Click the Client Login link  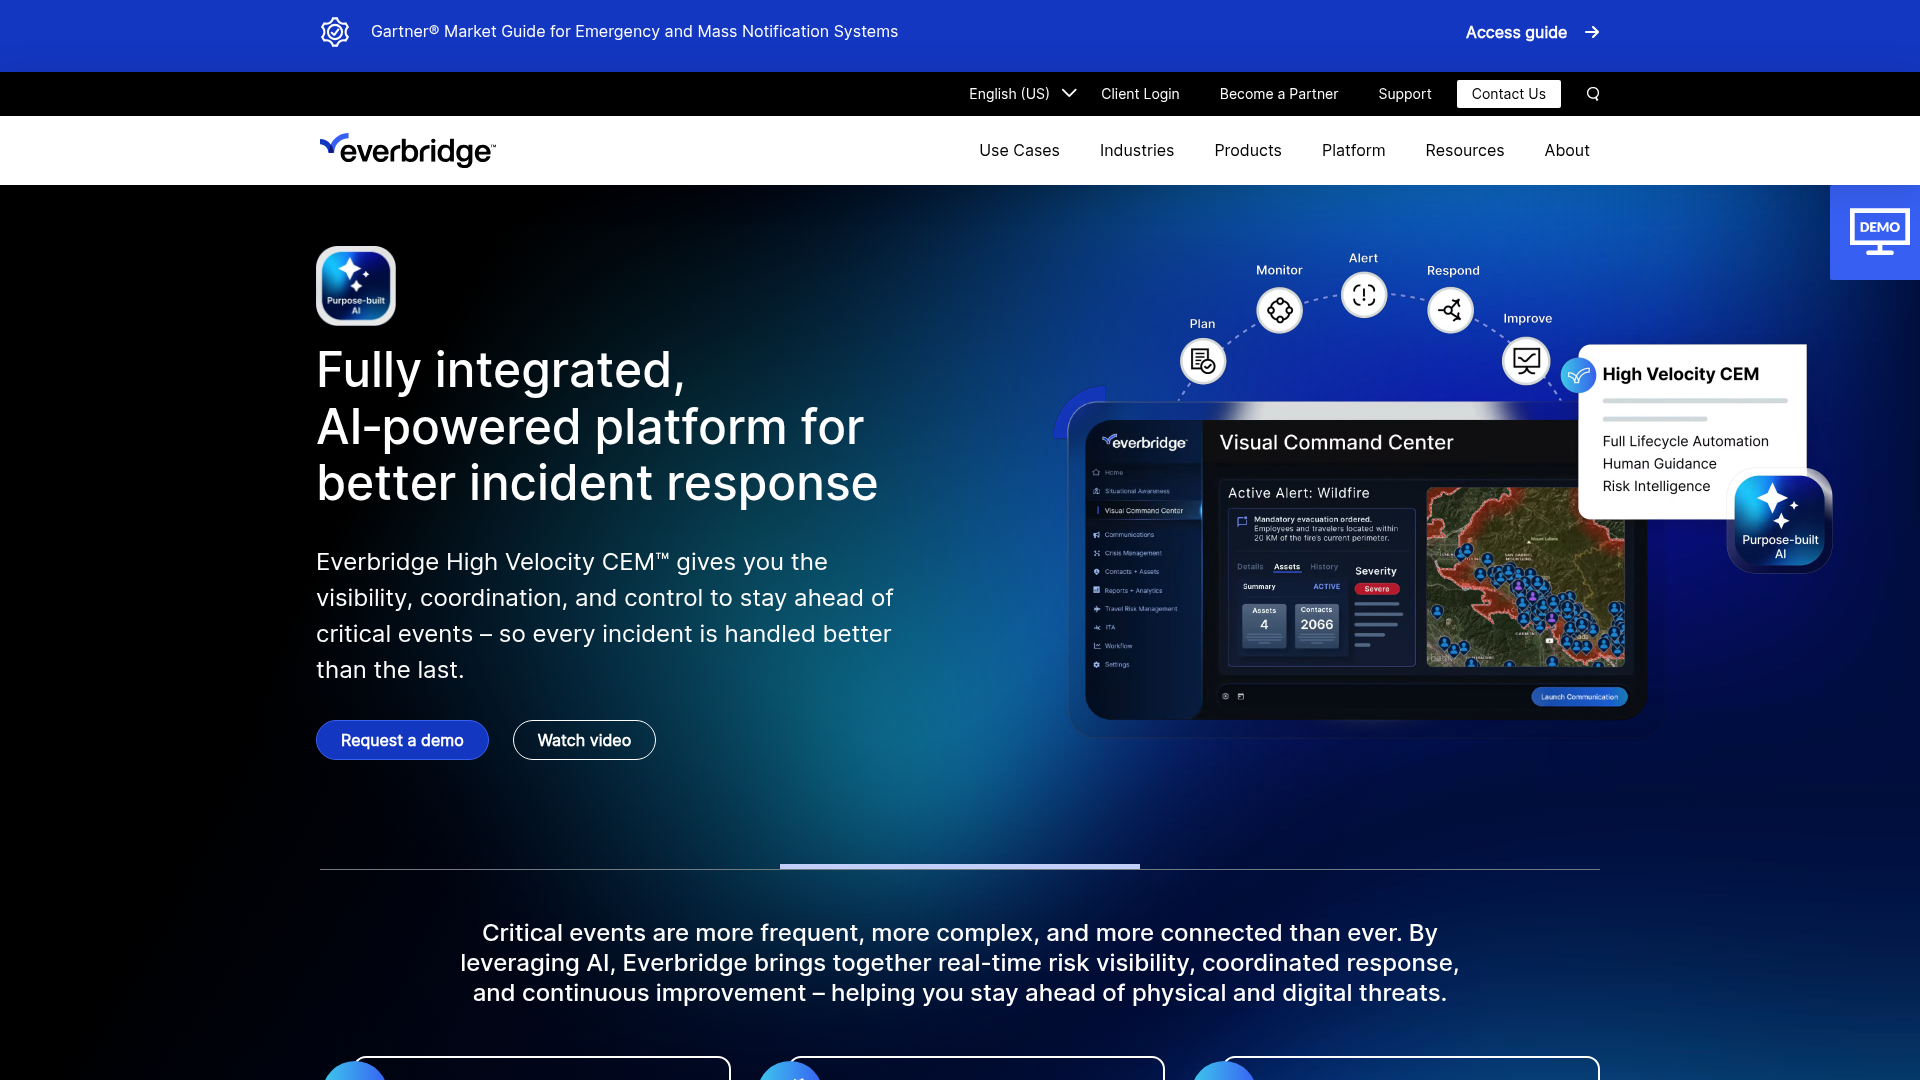tap(1140, 94)
